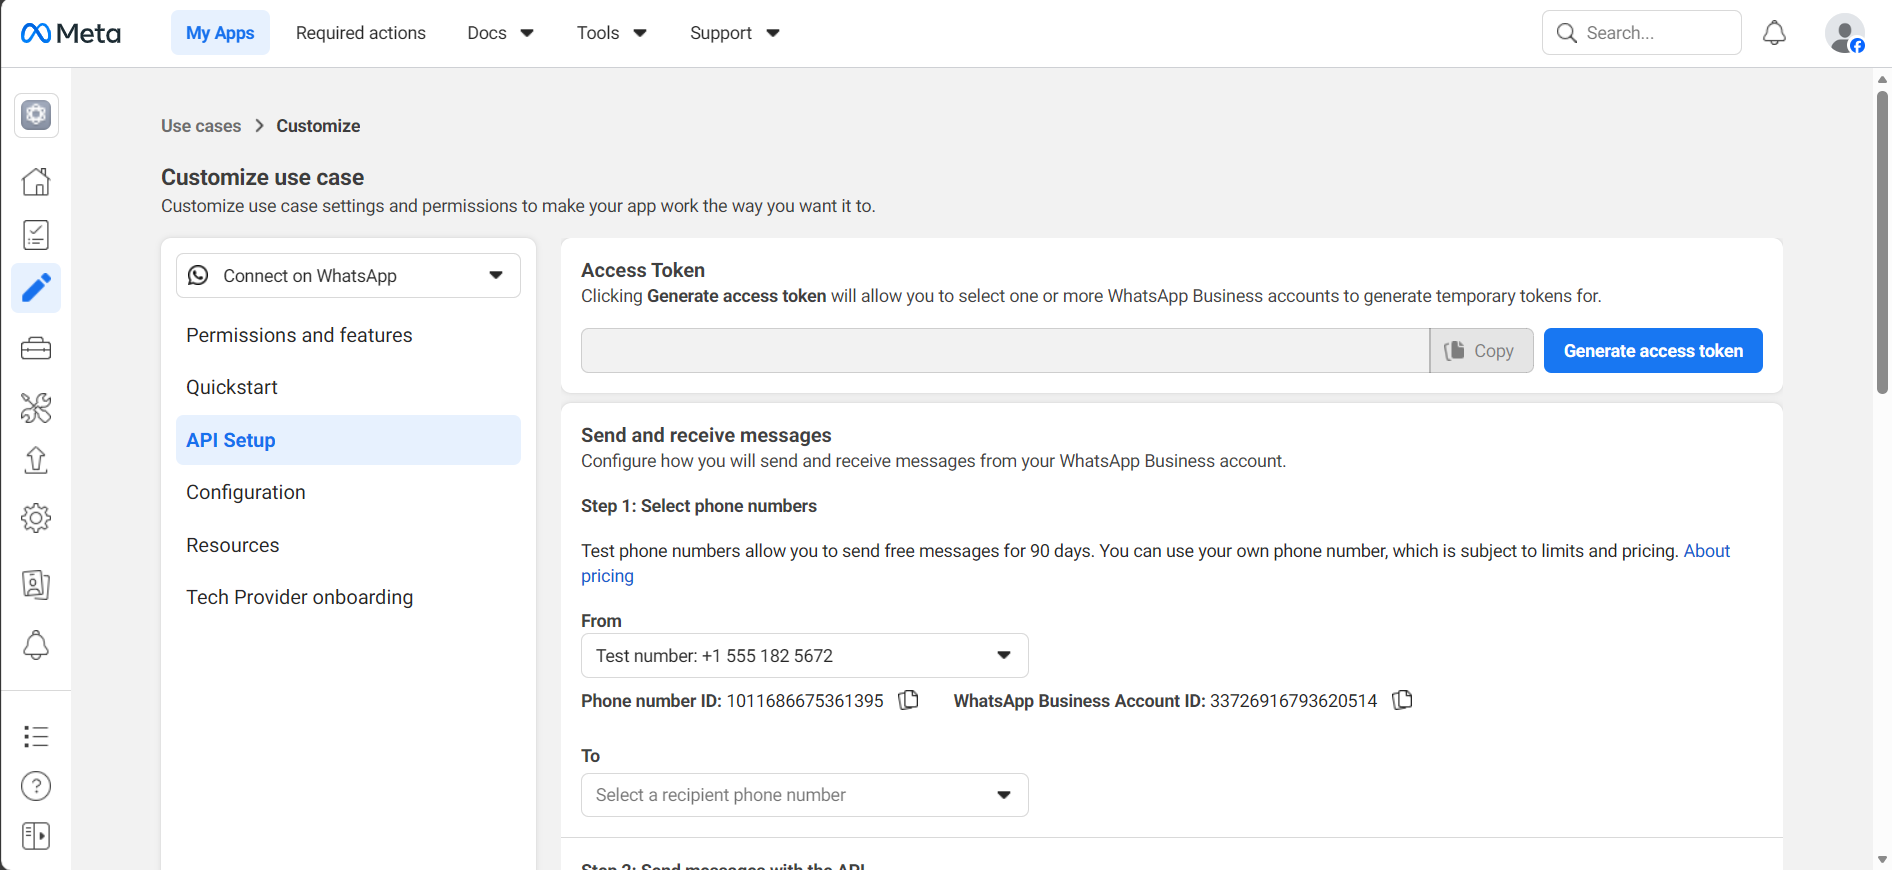Open the notifications bell in top bar
Screen dimensions: 1892x870
click(1774, 33)
